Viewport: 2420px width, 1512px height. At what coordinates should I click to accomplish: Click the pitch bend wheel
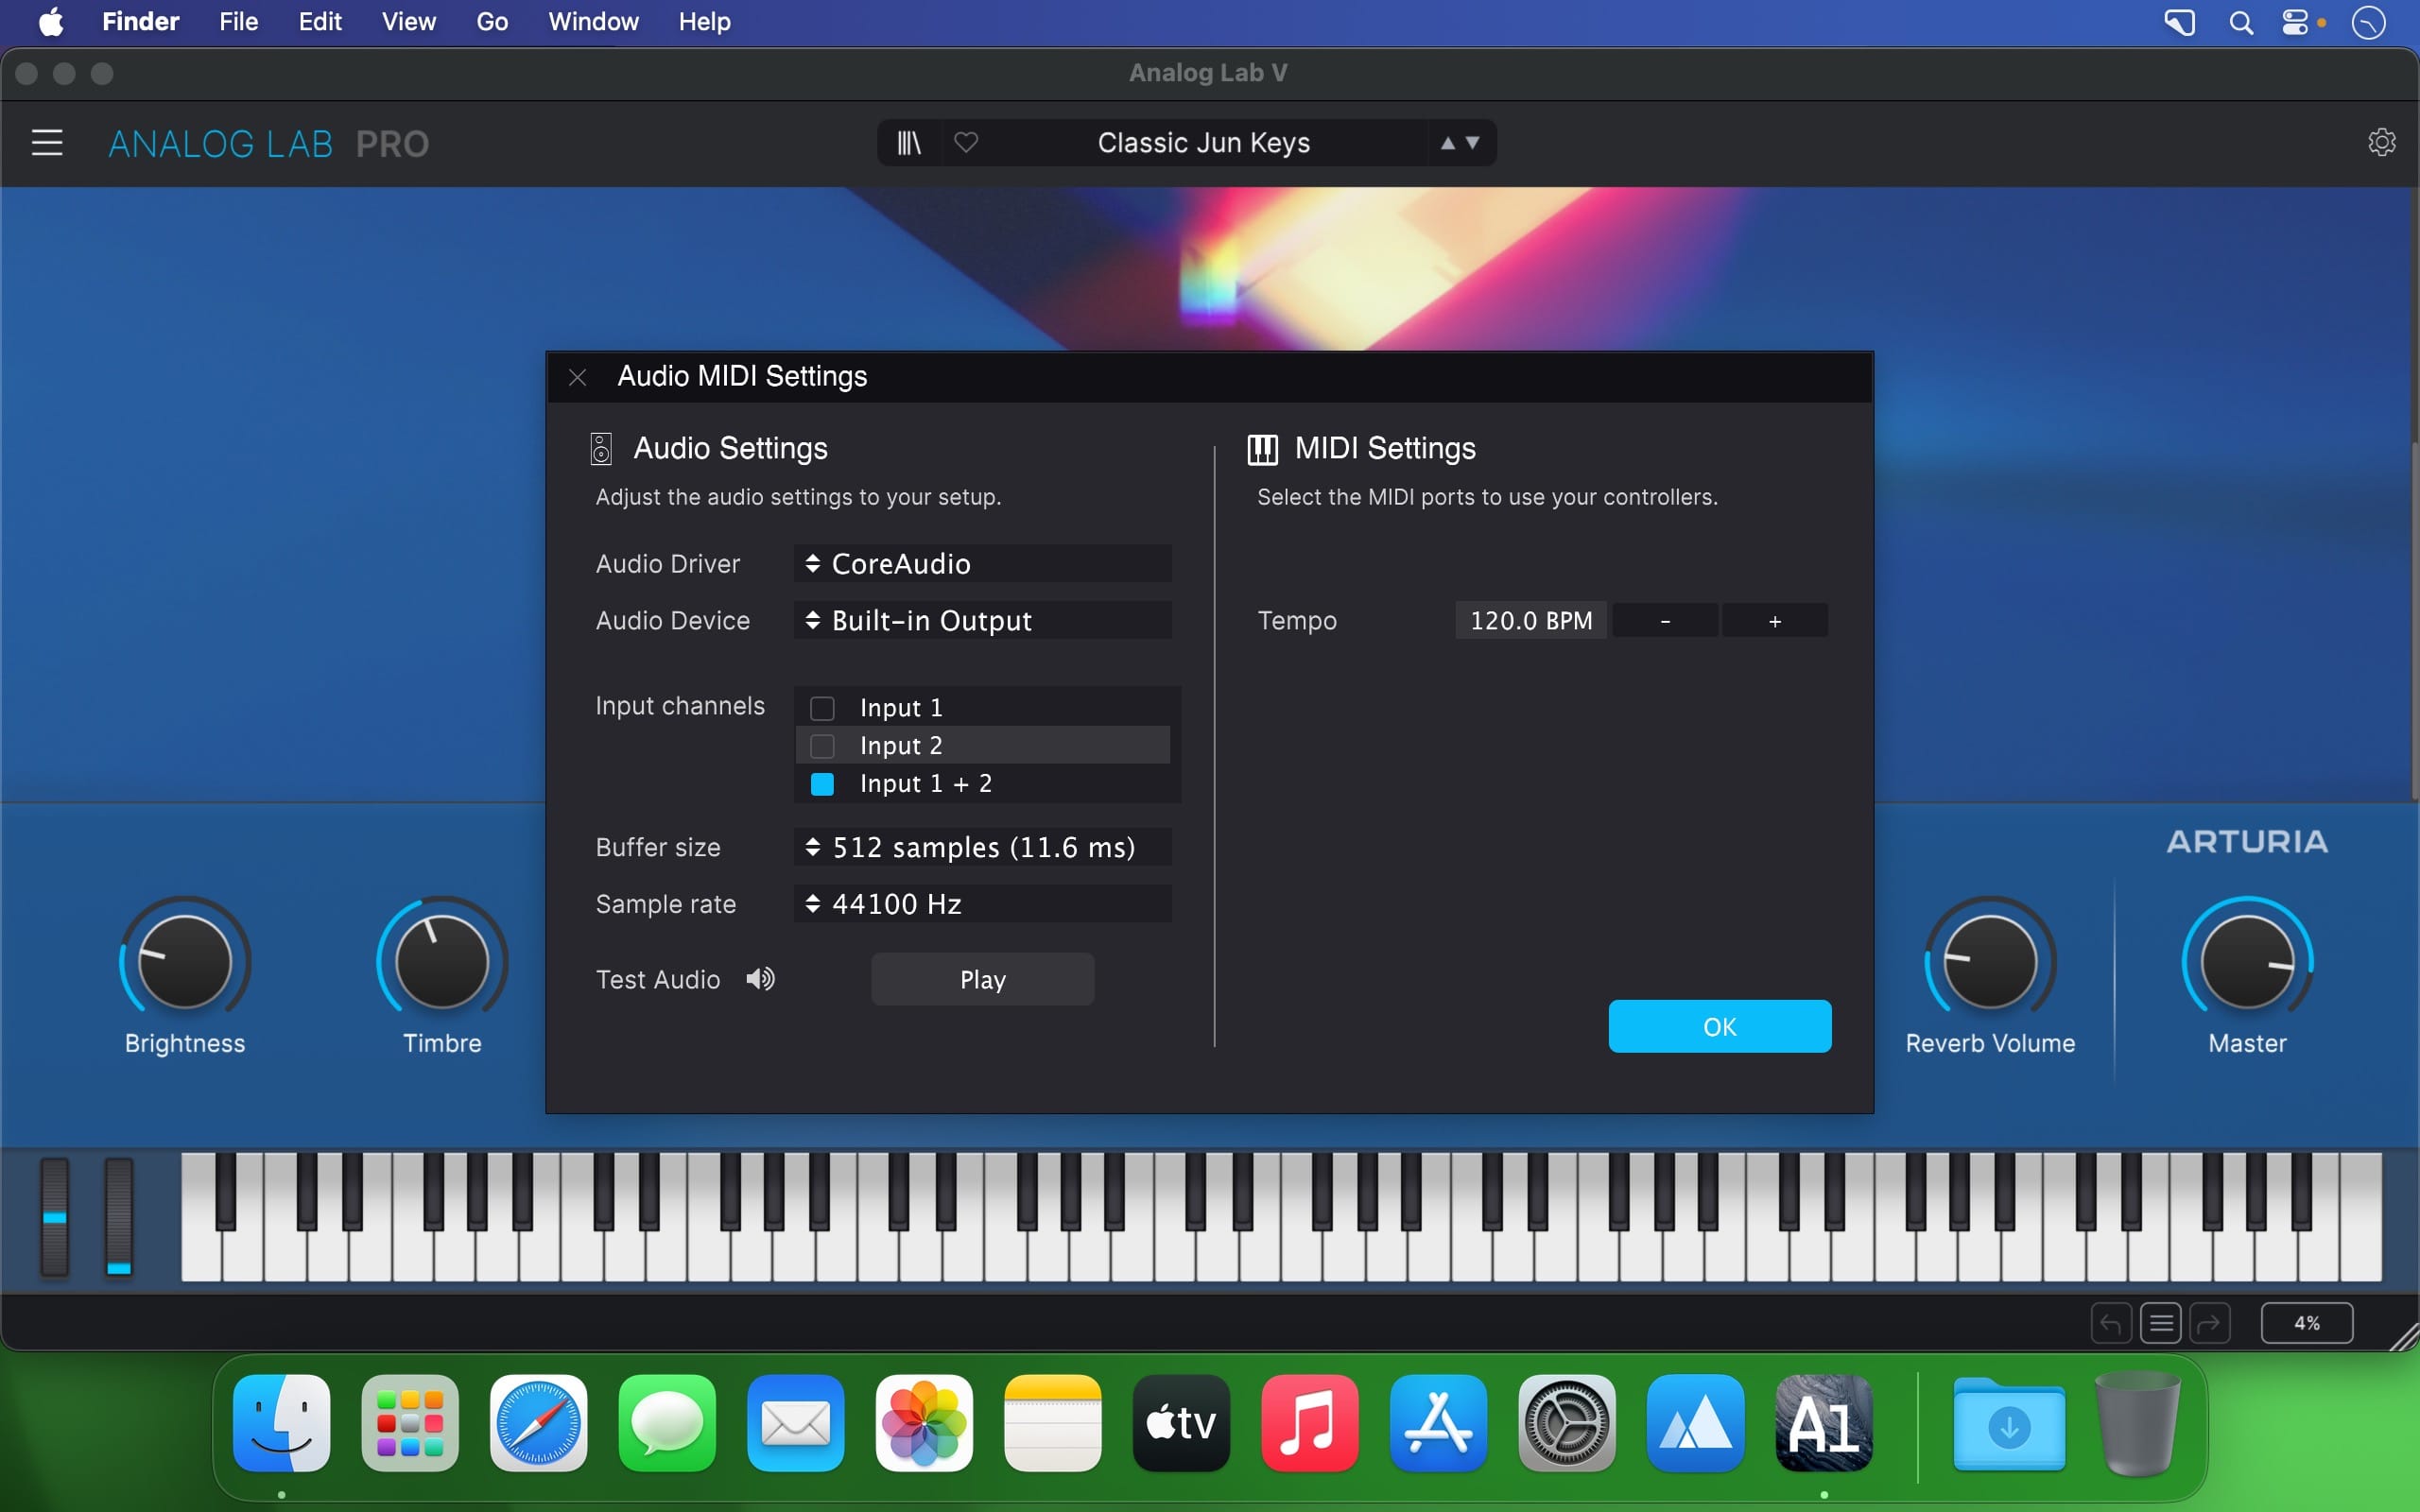pyautogui.click(x=55, y=1217)
